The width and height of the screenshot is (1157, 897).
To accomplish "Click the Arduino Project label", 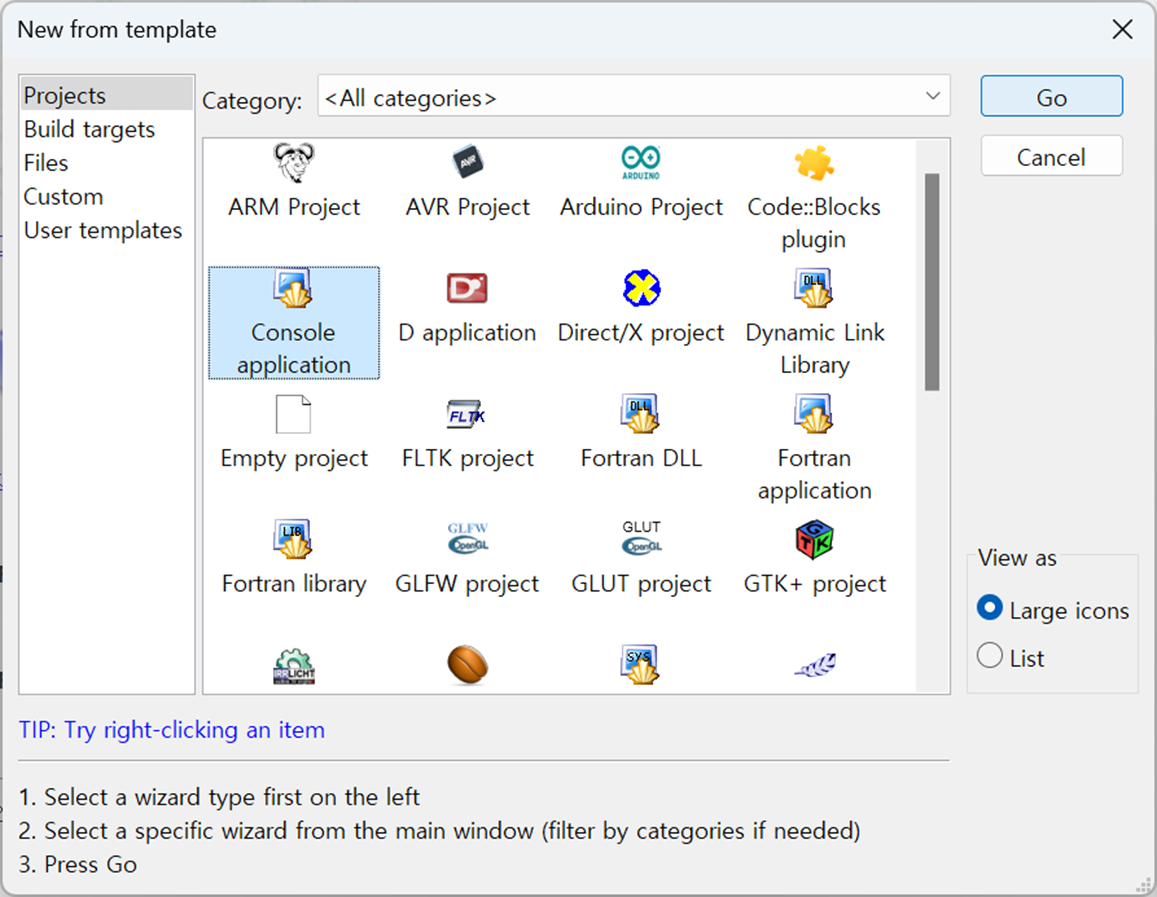I will pos(641,207).
